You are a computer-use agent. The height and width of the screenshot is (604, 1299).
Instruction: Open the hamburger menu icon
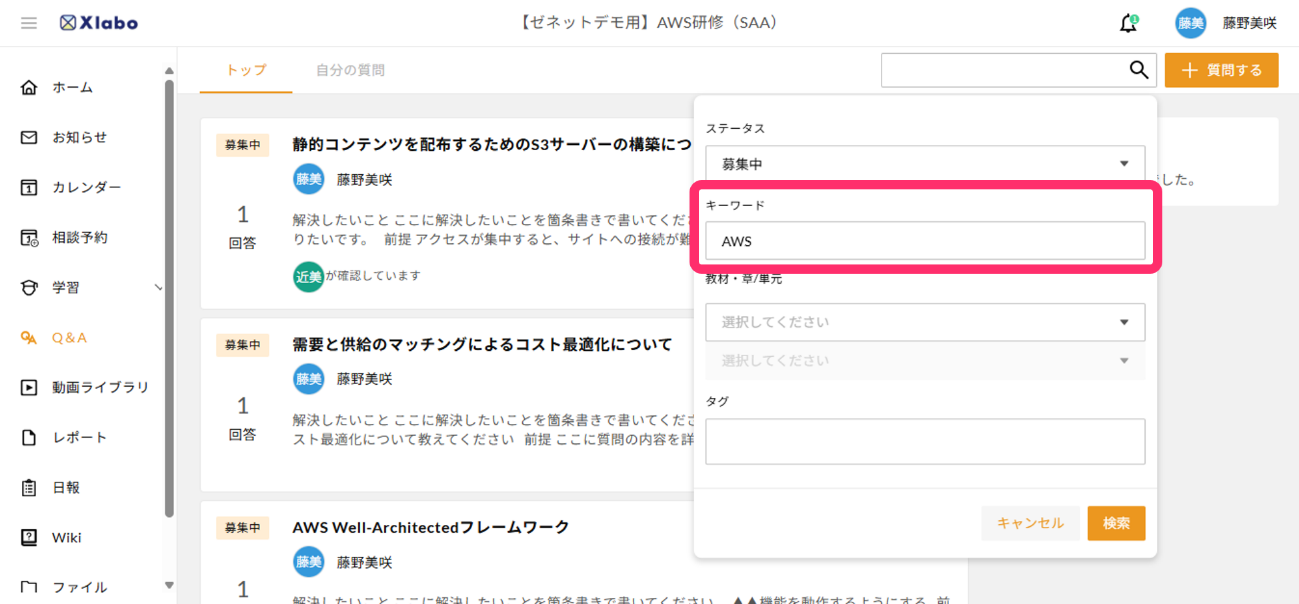click(x=29, y=23)
